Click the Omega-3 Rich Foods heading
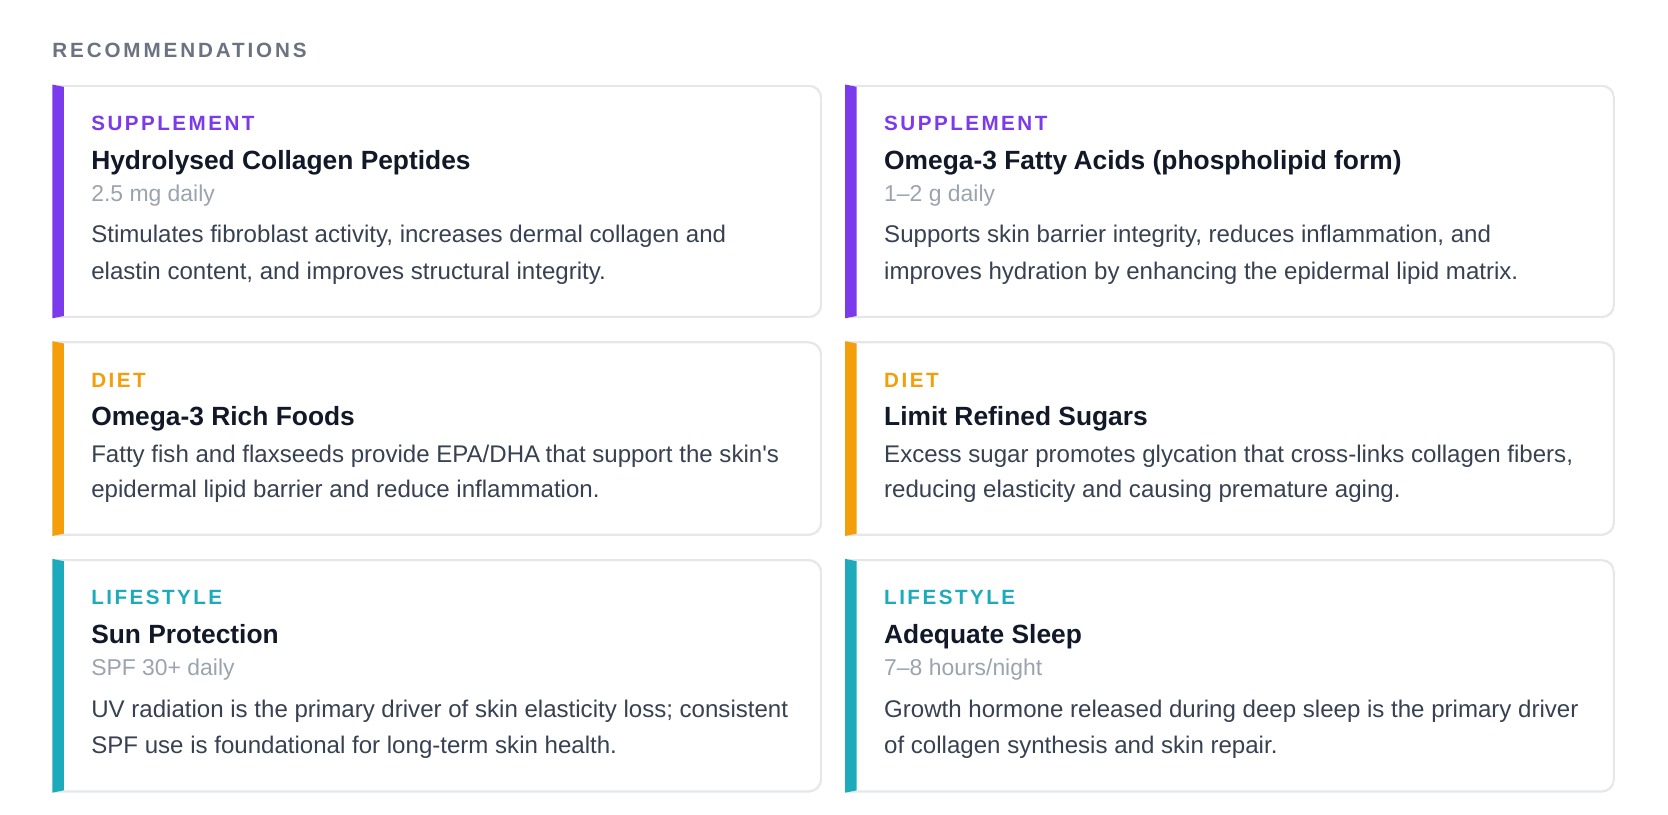Image resolution: width=1668 pixels, height=815 pixels. tap(222, 416)
